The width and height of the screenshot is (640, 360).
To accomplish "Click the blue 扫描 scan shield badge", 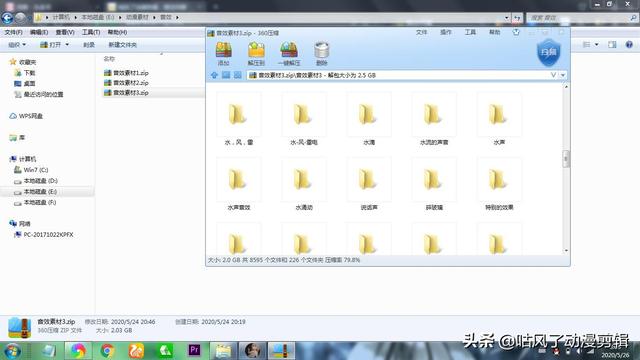I will click(x=548, y=52).
